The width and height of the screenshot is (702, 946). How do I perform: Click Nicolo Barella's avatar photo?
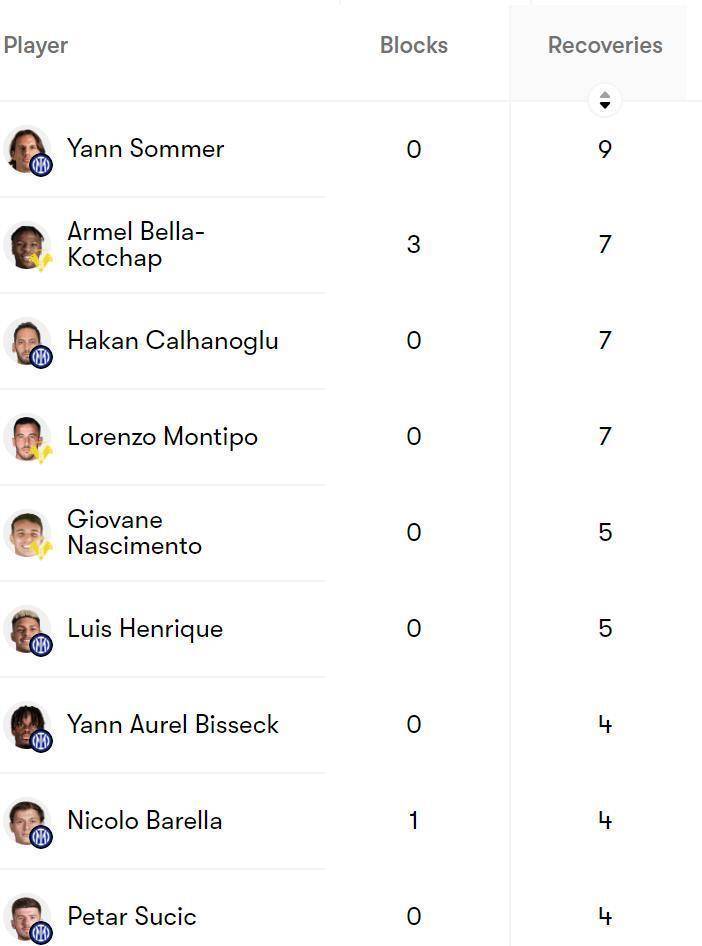pyautogui.click(x=26, y=822)
